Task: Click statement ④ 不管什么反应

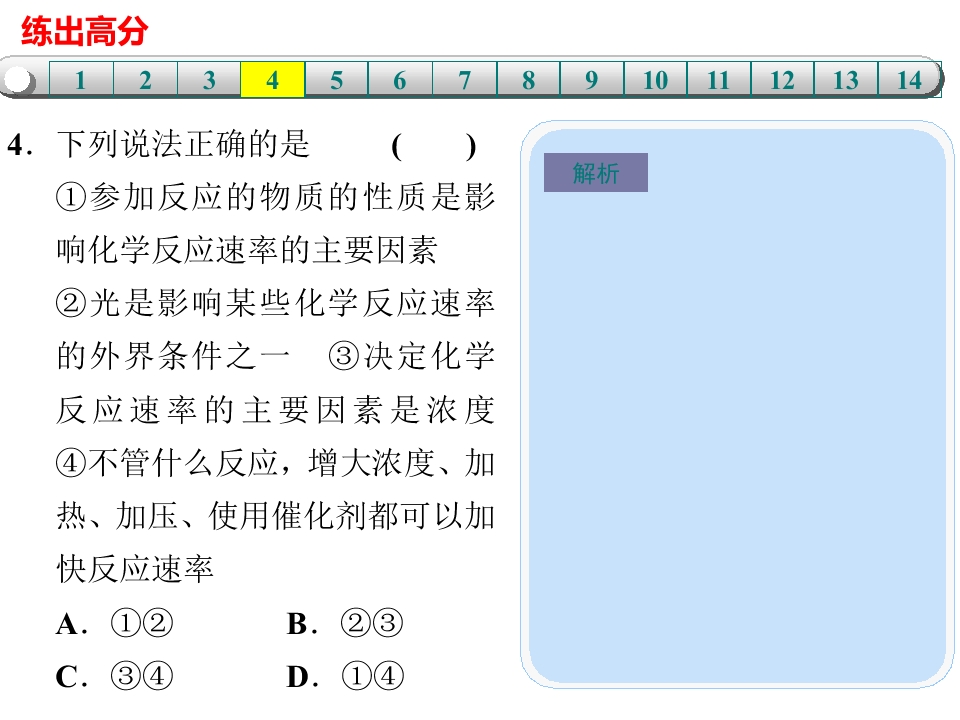Action: pos(167,463)
